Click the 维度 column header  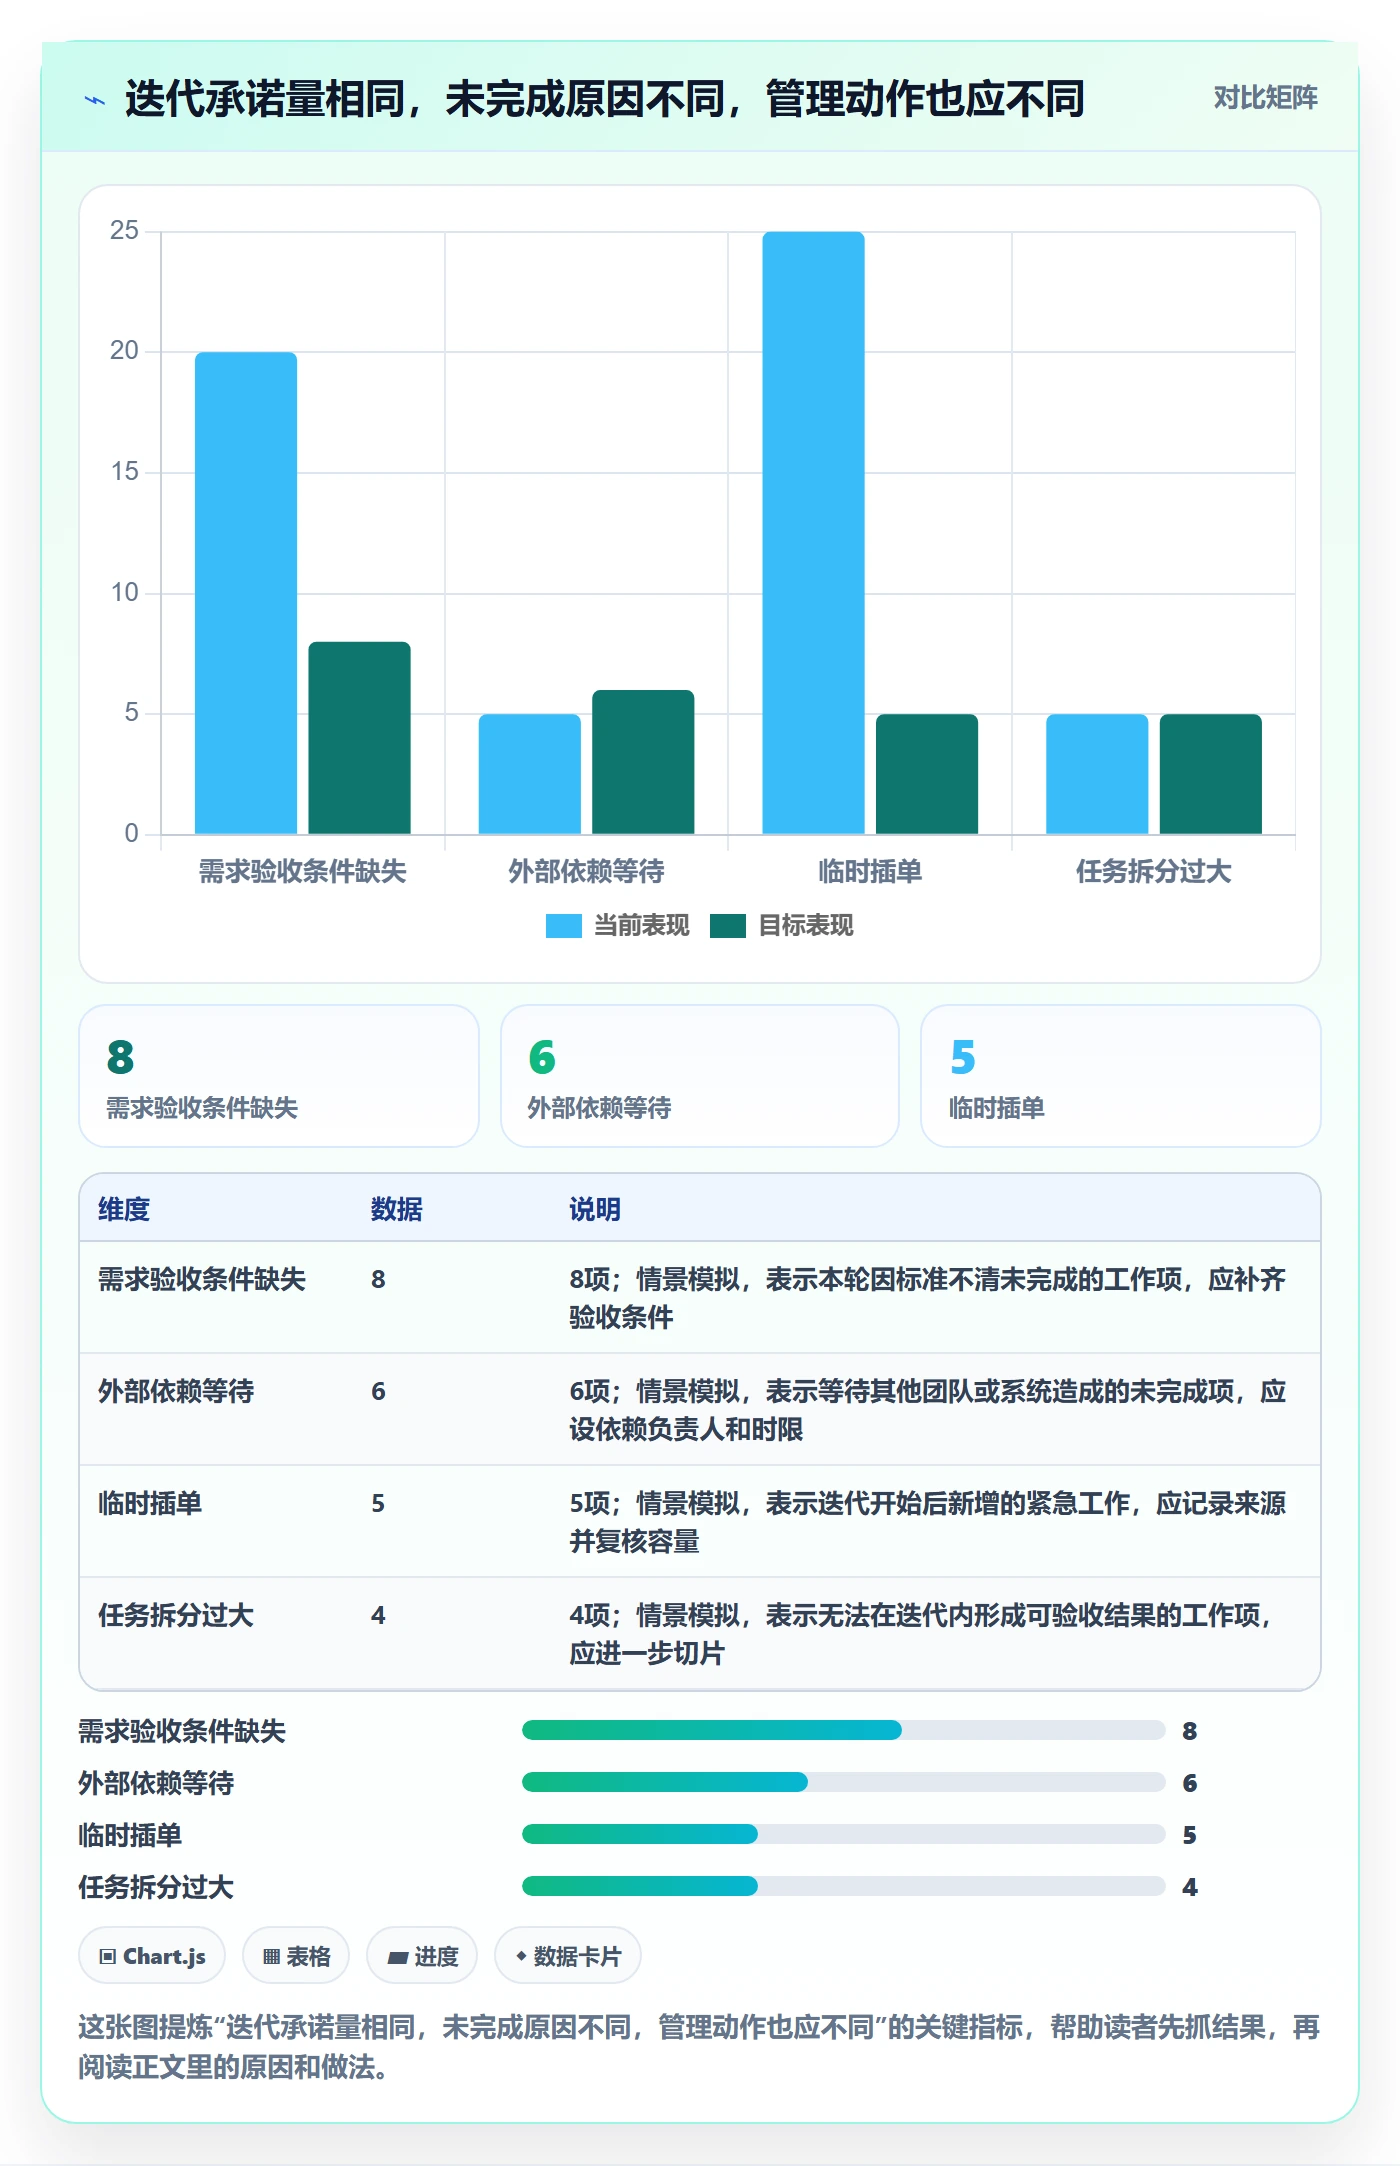[124, 1209]
